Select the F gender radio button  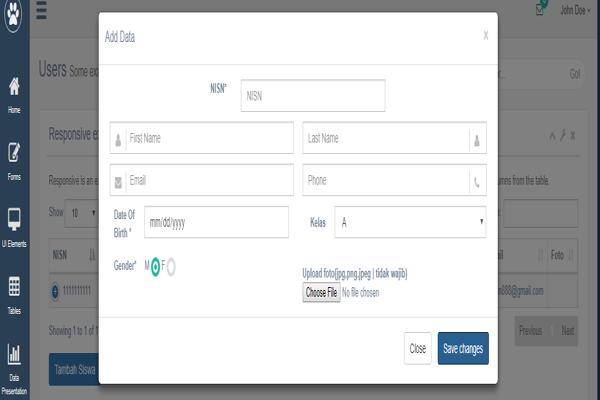(x=171, y=266)
